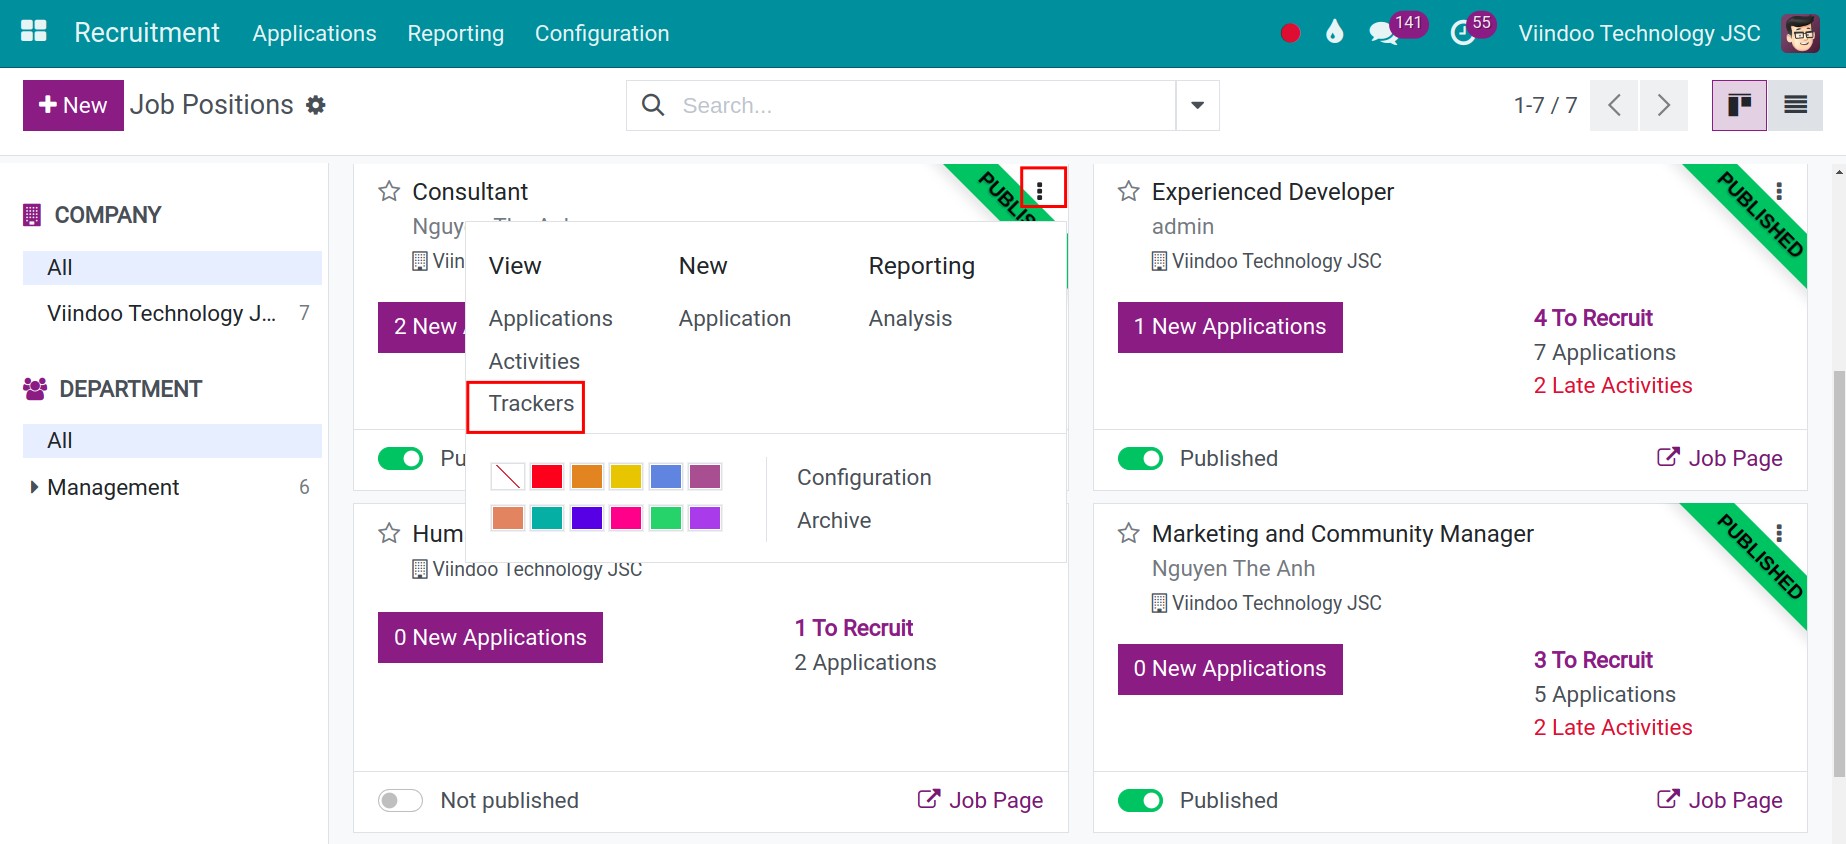
Task: Open Job Page link for Experienced Developer
Action: 1720,458
